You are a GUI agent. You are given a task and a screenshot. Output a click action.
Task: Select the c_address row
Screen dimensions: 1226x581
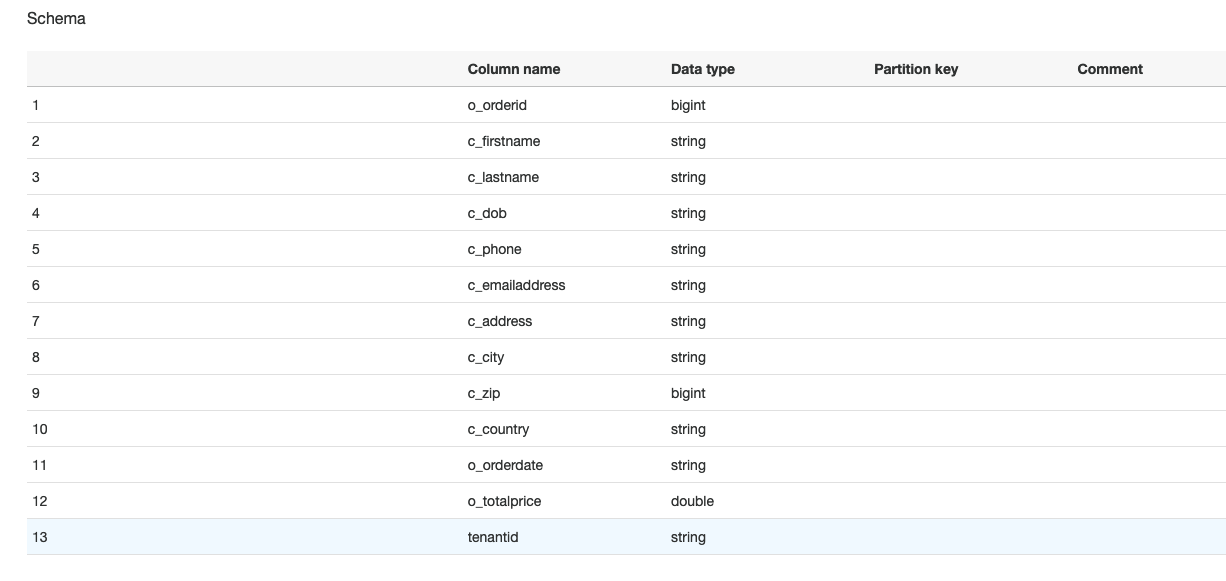coord(626,321)
